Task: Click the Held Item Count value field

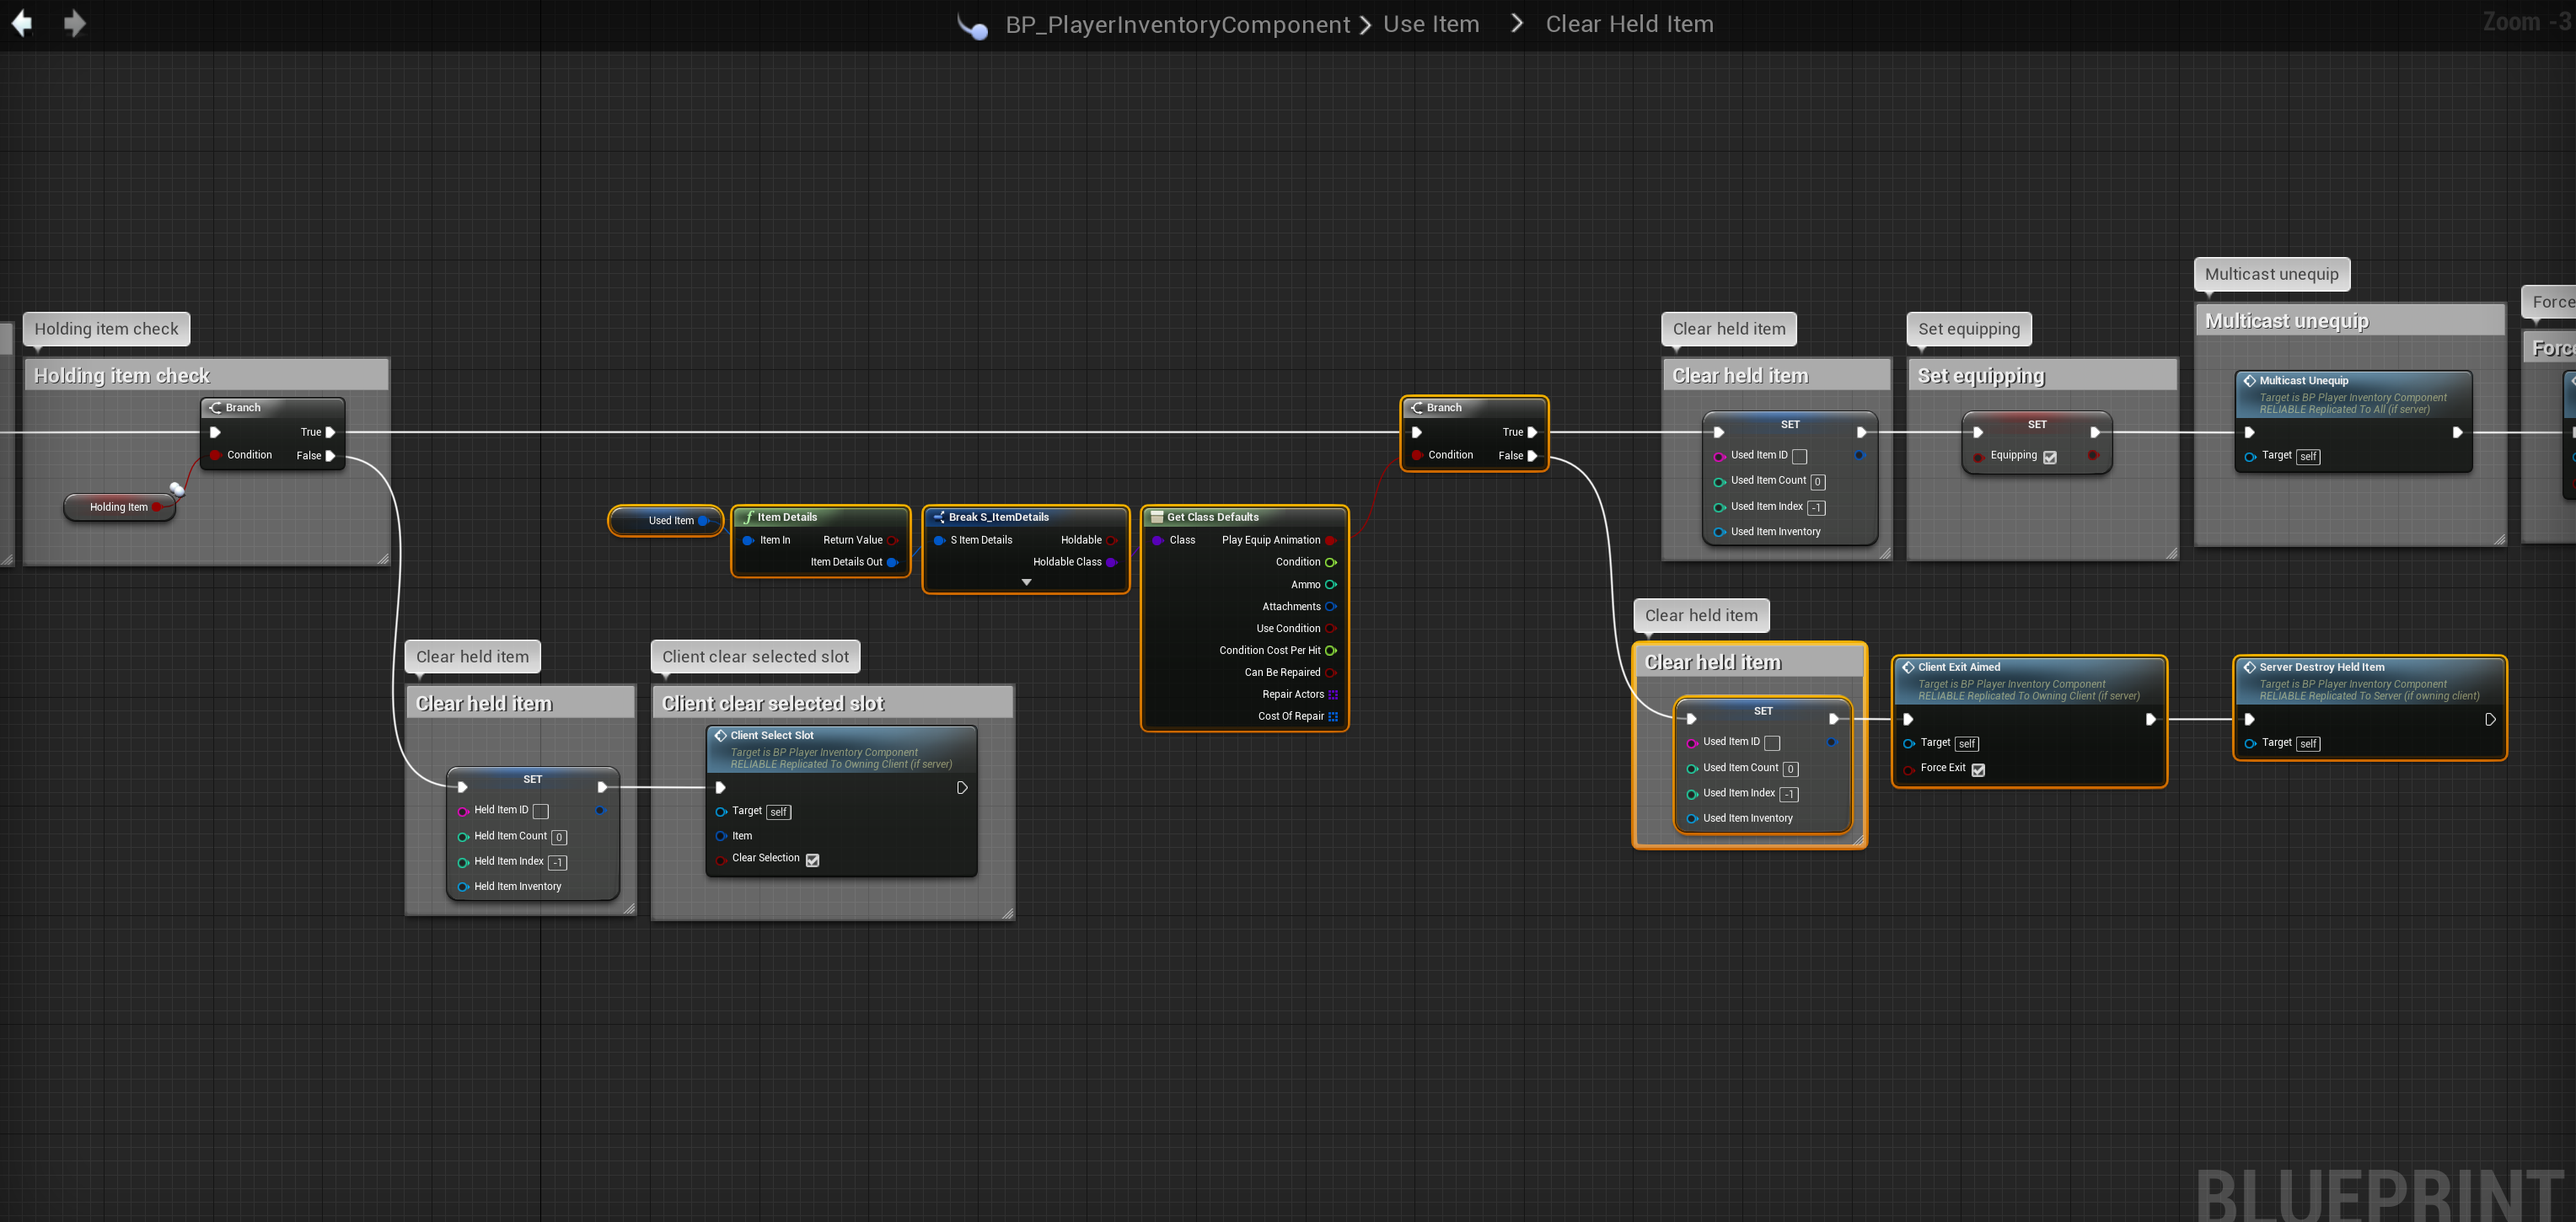Action: pyautogui.click(x=559, y=837)
